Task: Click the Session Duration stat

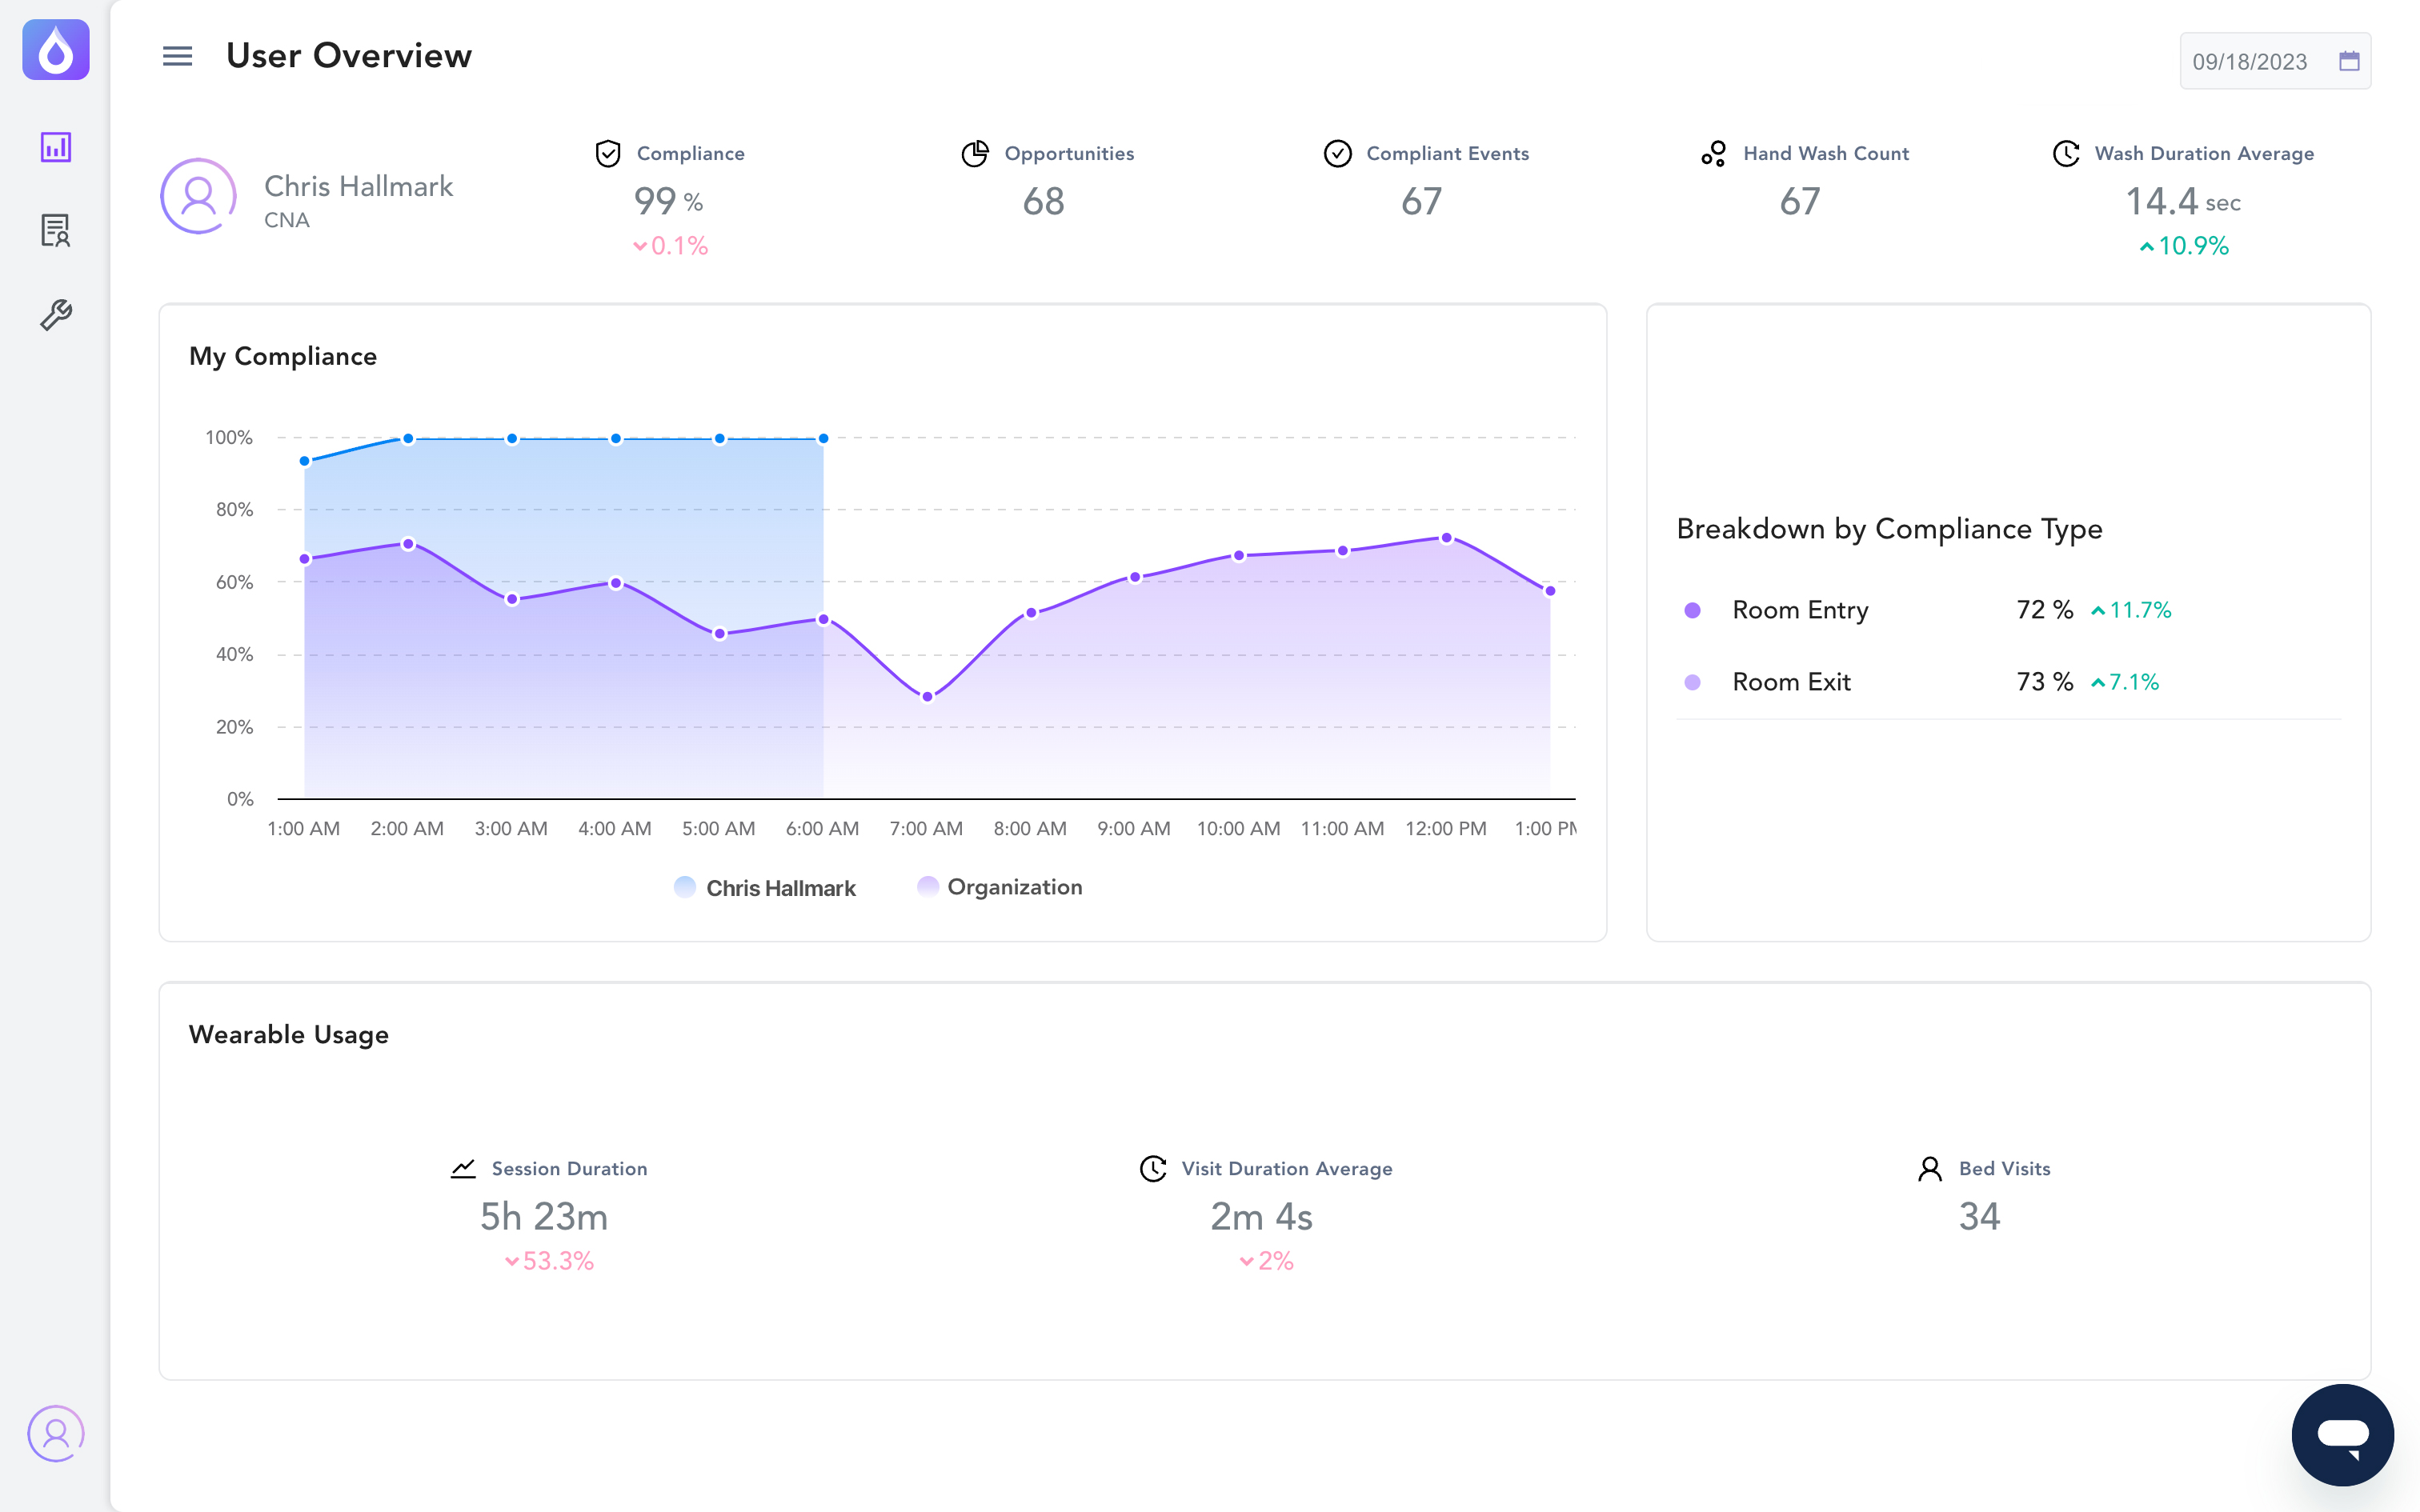Action: coord(548,1215)
